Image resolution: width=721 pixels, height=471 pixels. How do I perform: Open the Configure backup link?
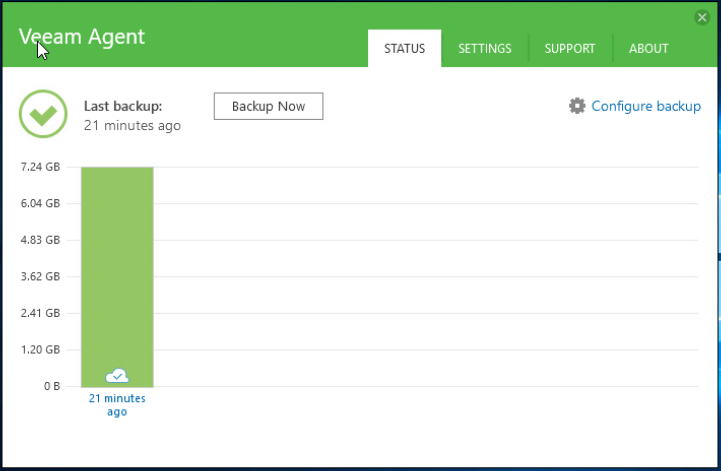point(646,106)
